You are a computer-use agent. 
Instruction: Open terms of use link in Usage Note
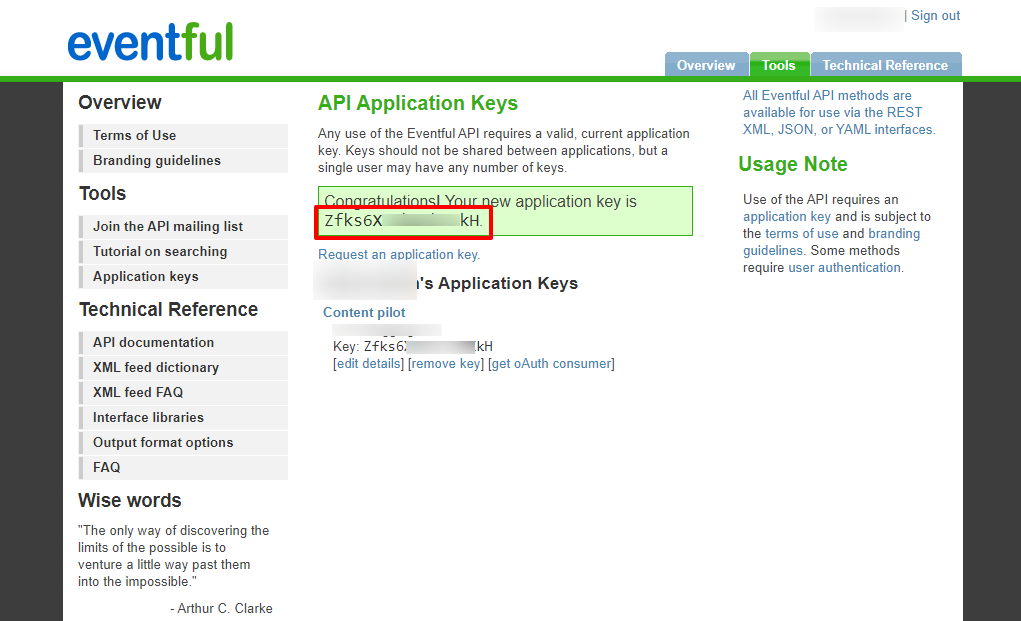tap(802, 234)
